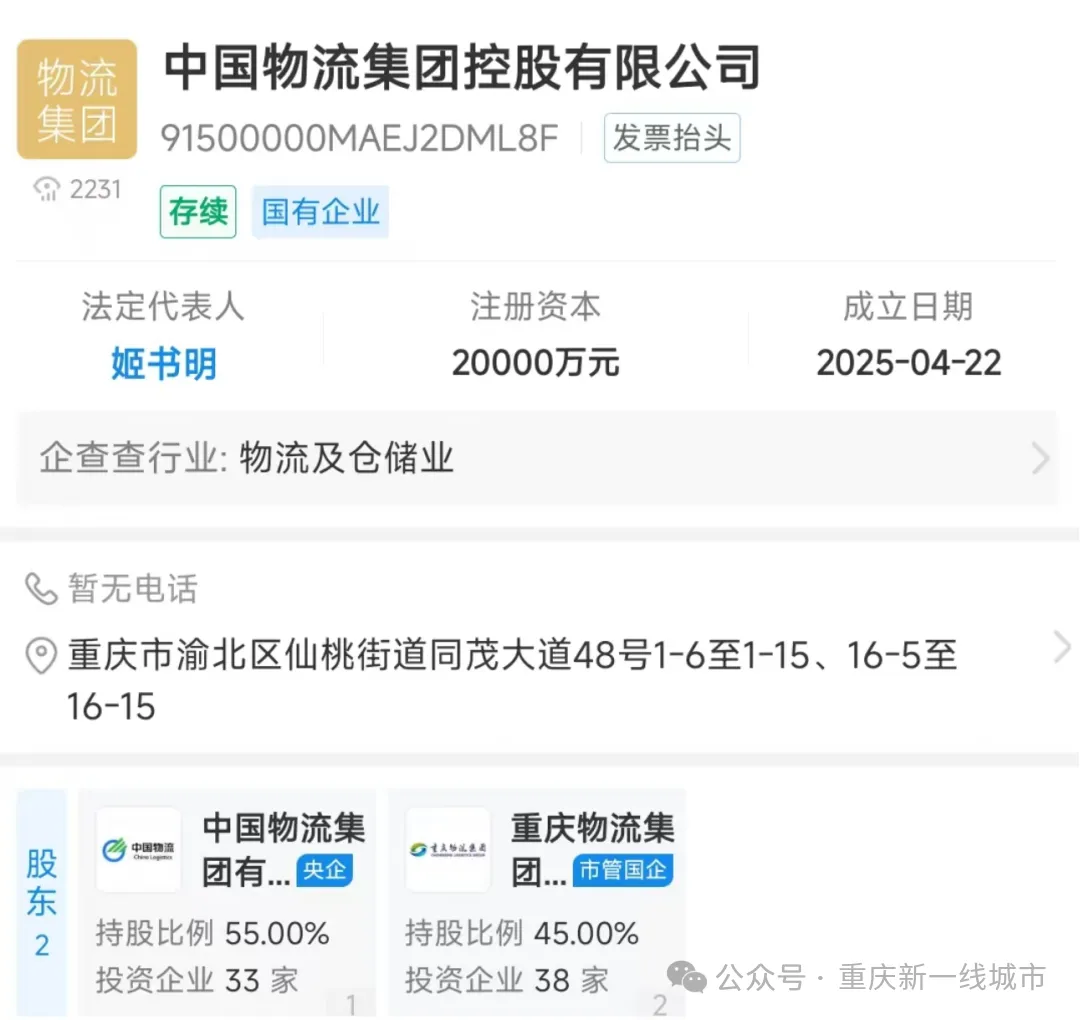
Task: Click the 重庆物流集团 shareholder logo
Action: 447,849
